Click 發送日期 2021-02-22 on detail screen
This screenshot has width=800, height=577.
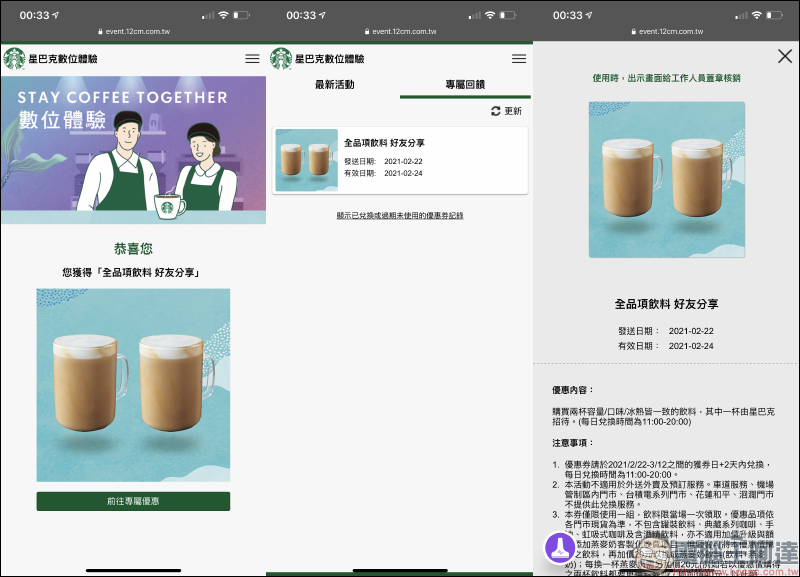pos(666,331)
